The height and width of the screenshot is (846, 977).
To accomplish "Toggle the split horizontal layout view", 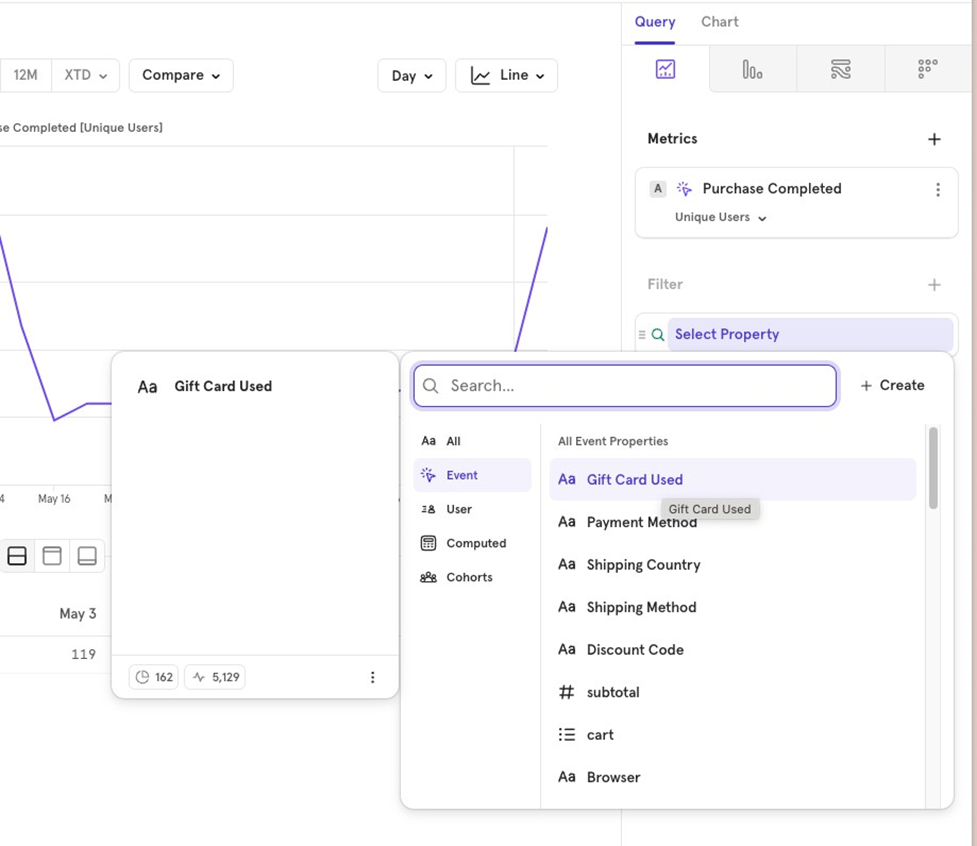I will point(17,556).
